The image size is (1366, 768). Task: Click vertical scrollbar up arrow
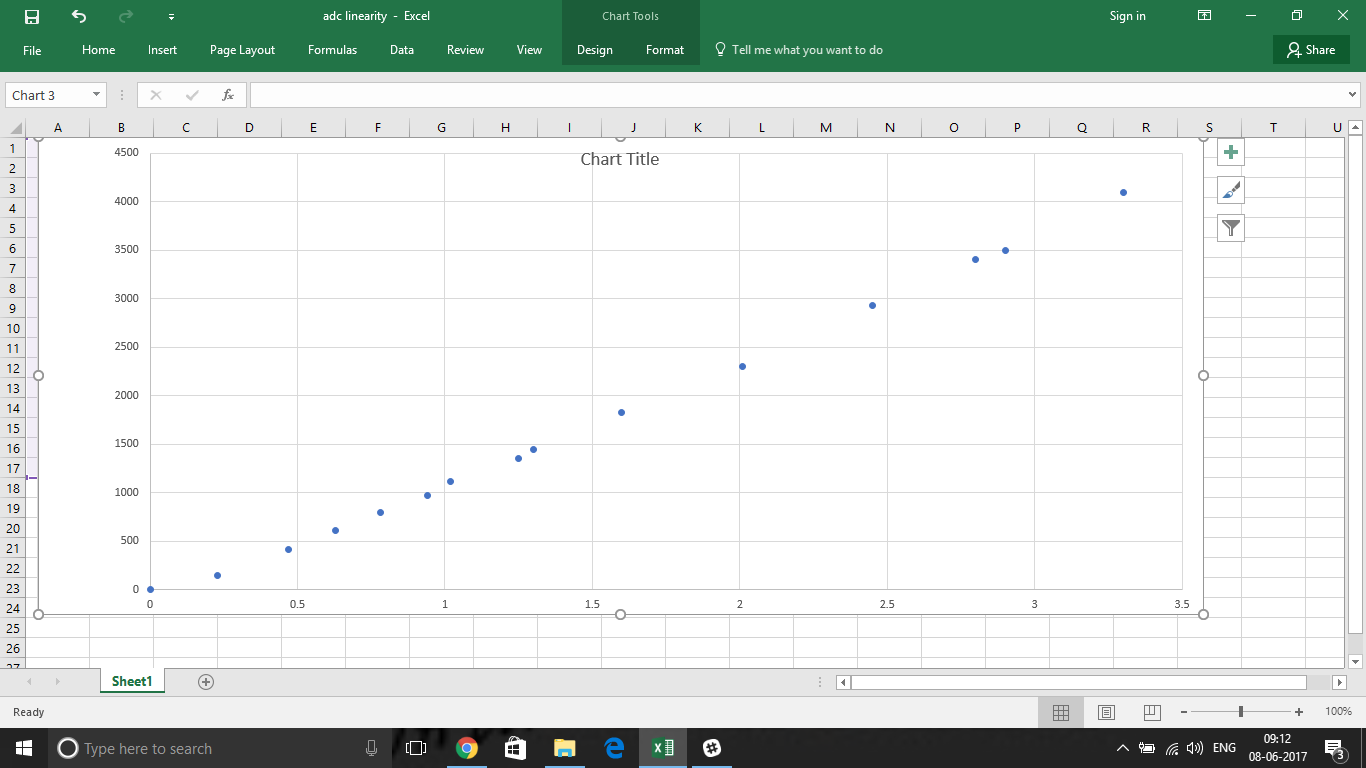tap(1355, 127)
